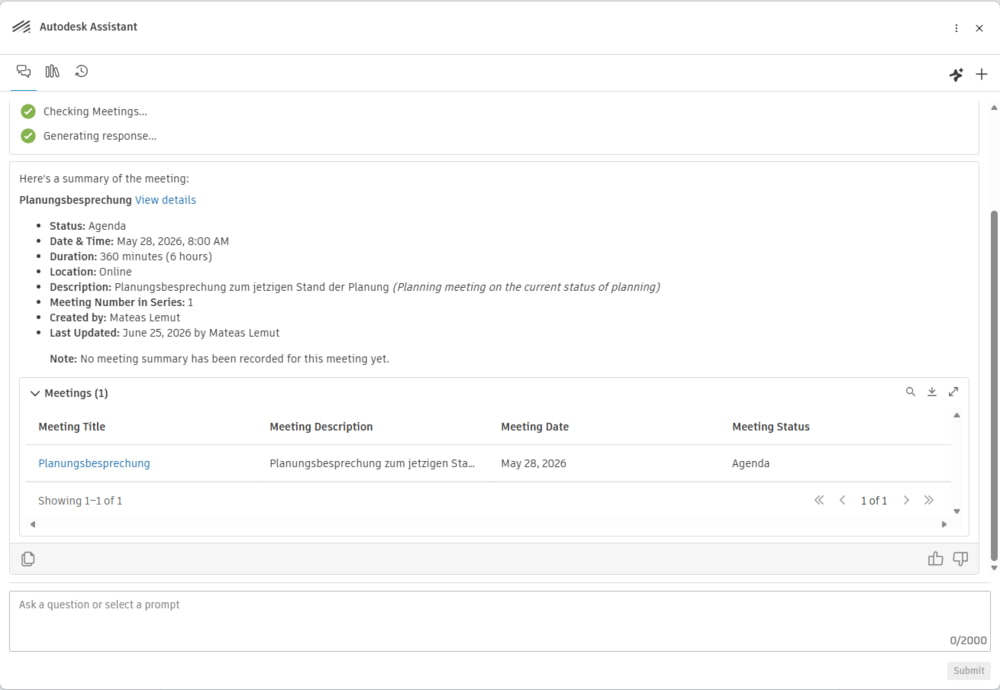Search within the Meetings table
Viewport: 1000px width, 690px height.
[x=911, y=392]
